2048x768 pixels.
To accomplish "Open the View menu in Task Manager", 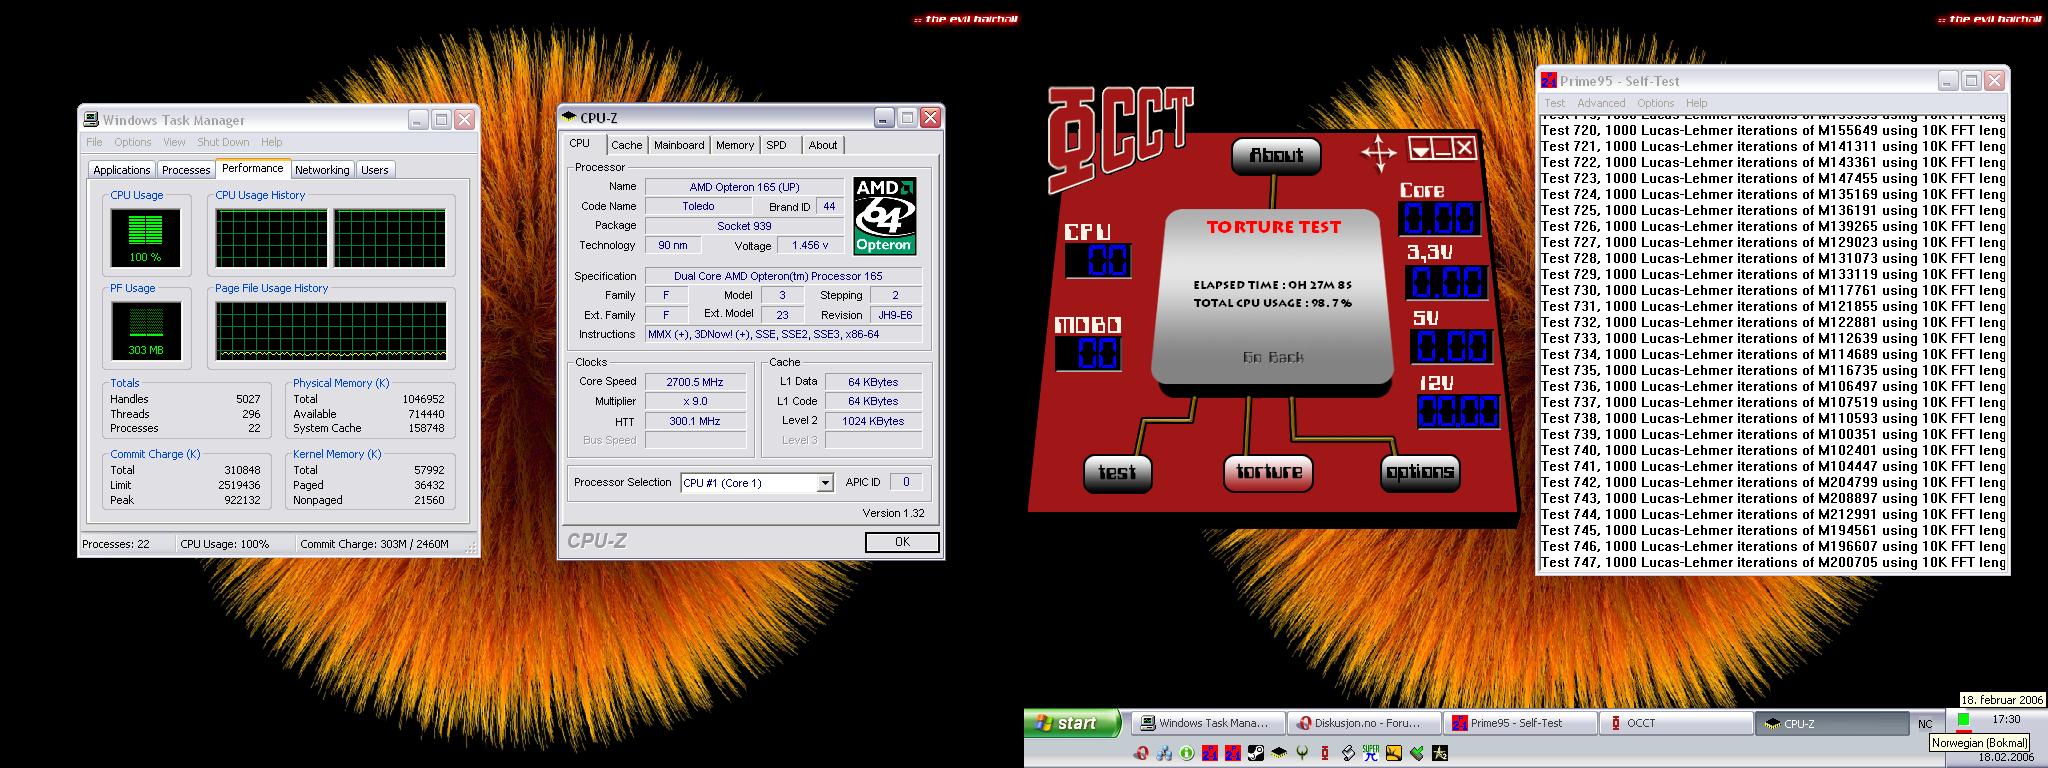I will pos(174,142).
